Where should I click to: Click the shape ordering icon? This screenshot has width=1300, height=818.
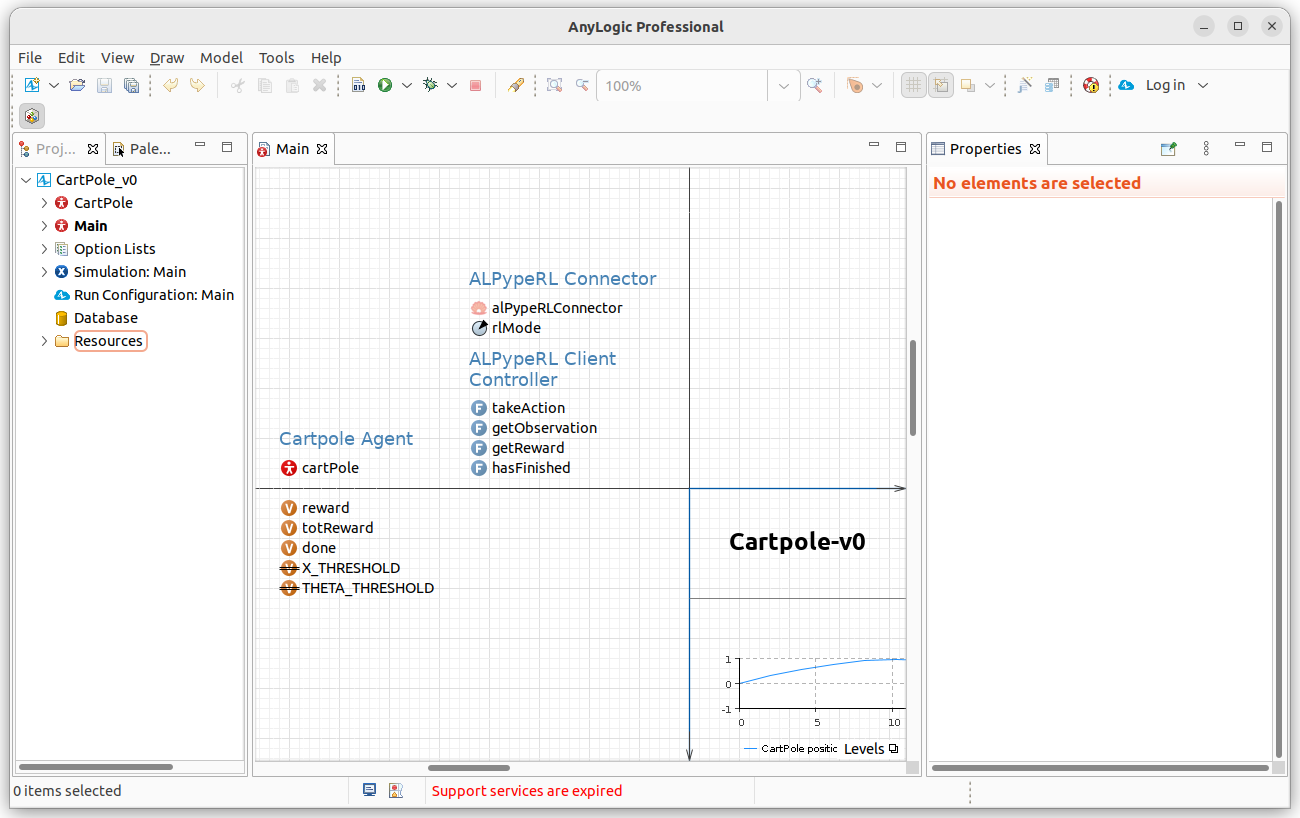pos(968,86)
